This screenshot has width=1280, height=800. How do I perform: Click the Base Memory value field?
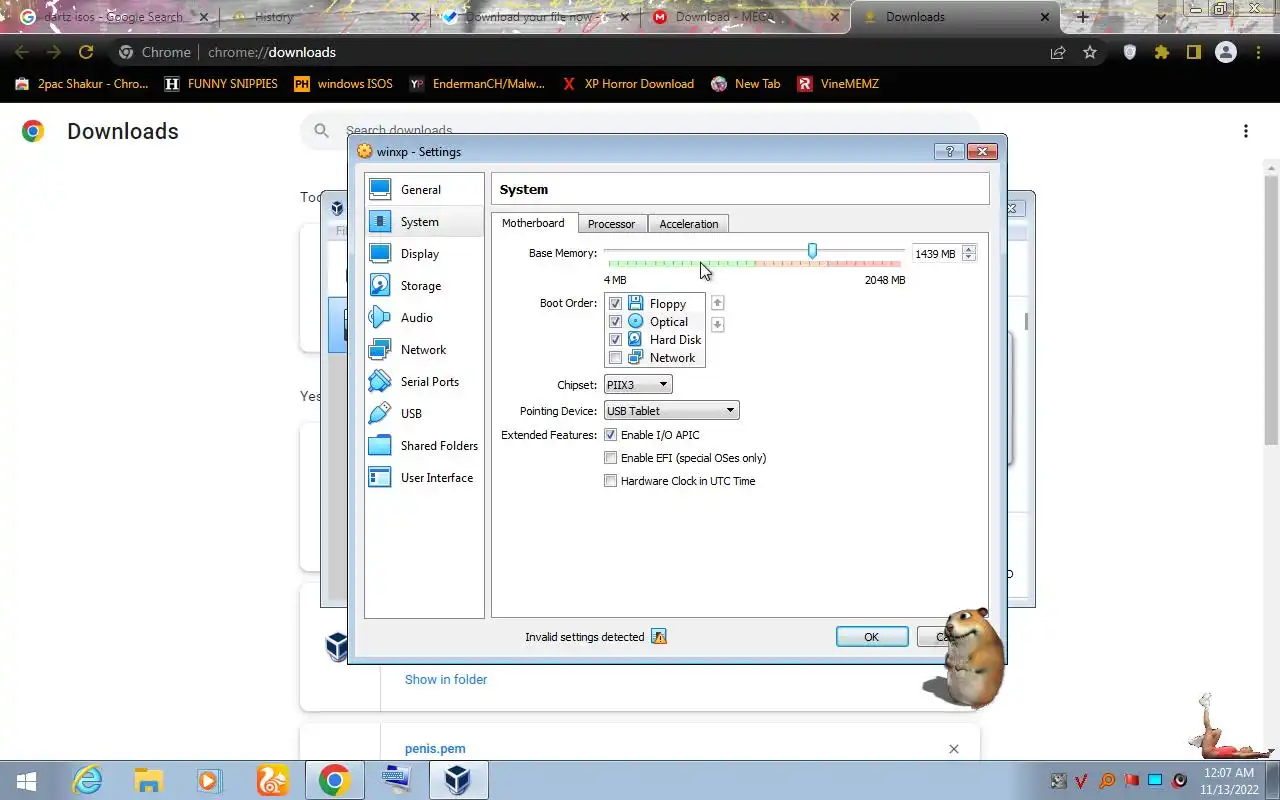[x=935, y=254]
